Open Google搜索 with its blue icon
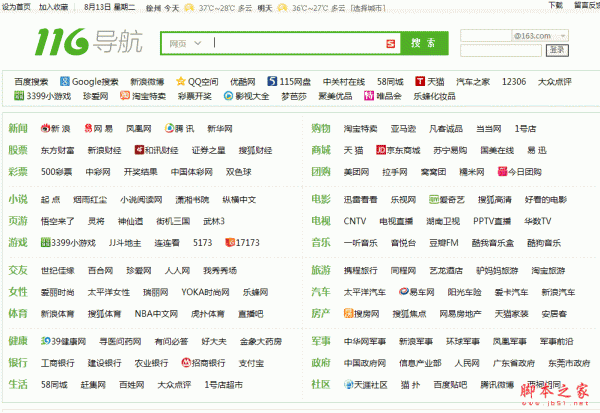 click(x=89, y=82)
